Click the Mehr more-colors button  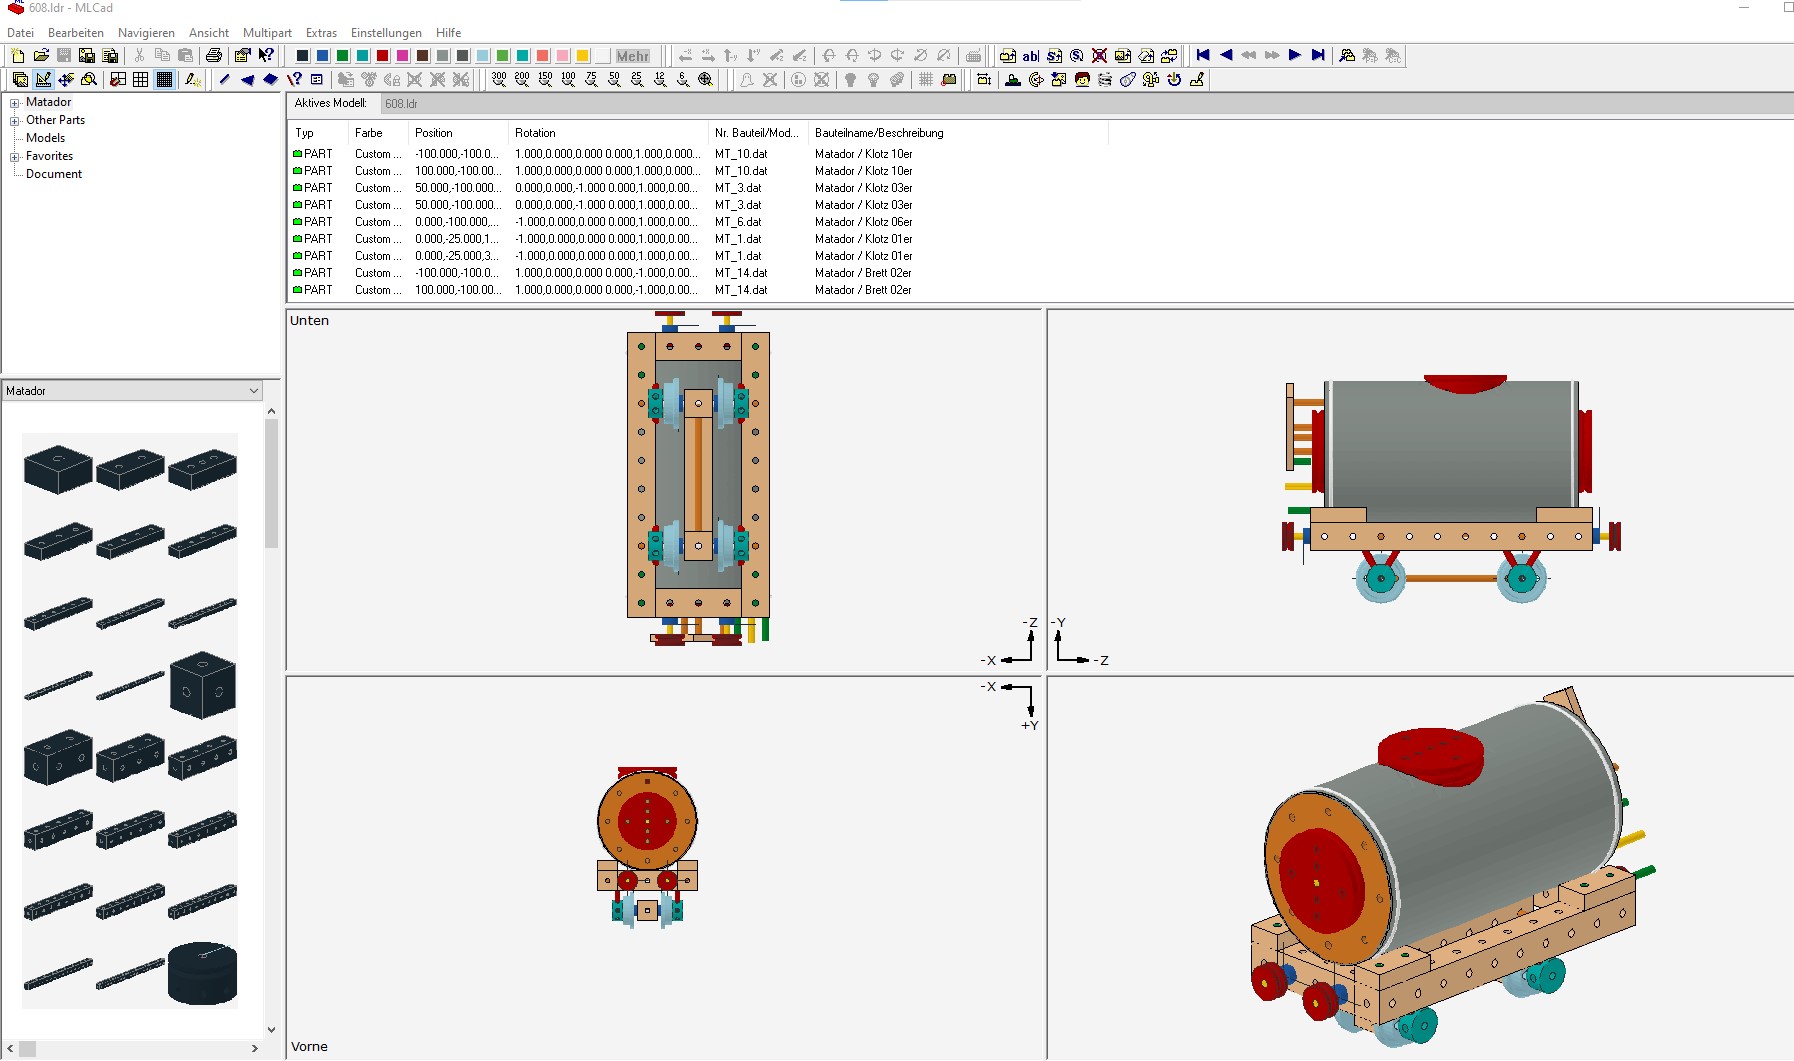tap(632, 56)
